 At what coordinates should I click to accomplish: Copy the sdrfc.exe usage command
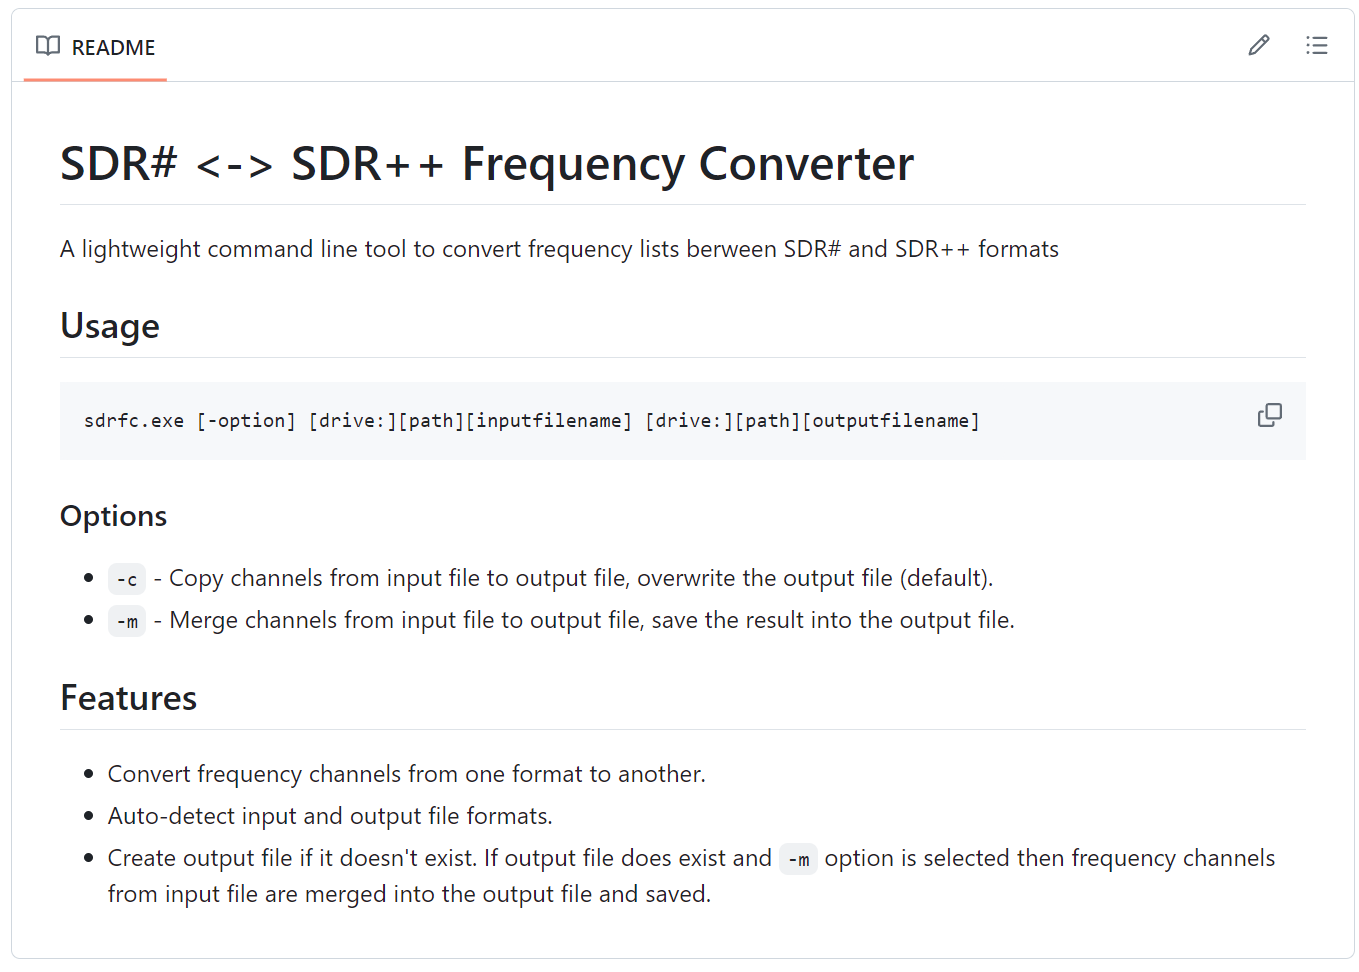click(1270, 415)
